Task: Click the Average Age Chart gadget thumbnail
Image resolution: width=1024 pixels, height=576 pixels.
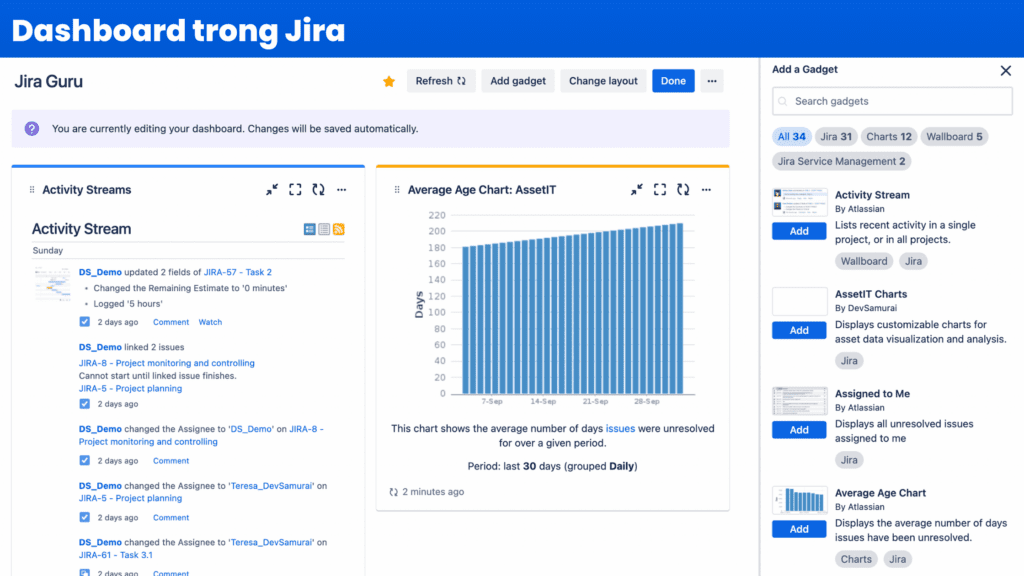Action: tap(799, 500)
